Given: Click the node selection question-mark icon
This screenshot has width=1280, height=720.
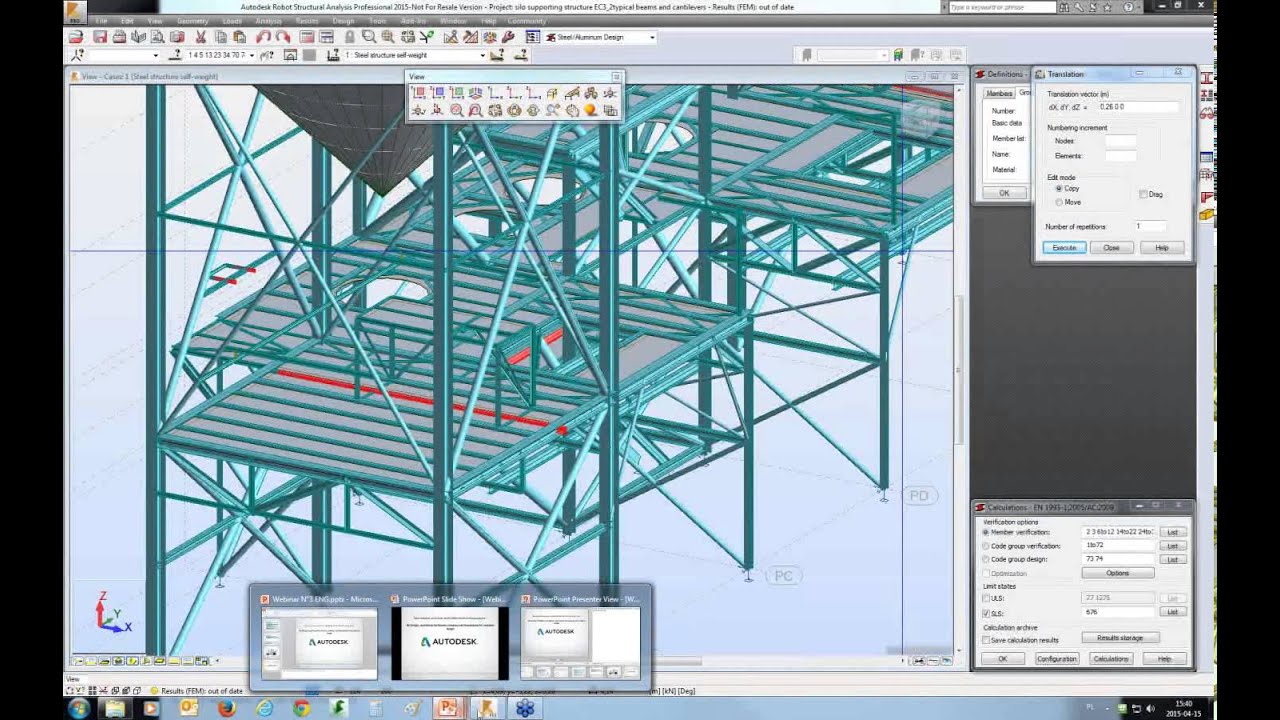Looking at the screenshot, I should (77, 55).
